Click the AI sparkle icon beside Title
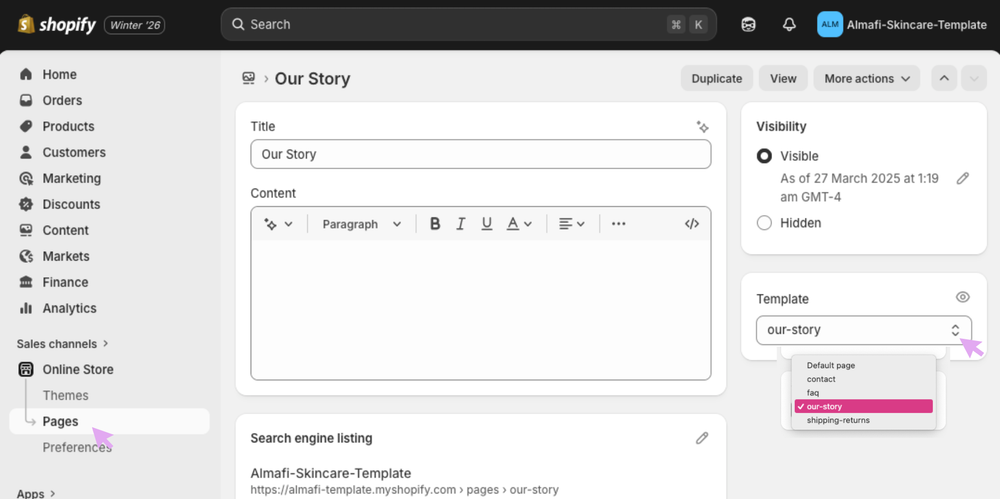1000x499 pixels. tap(703, 127)
